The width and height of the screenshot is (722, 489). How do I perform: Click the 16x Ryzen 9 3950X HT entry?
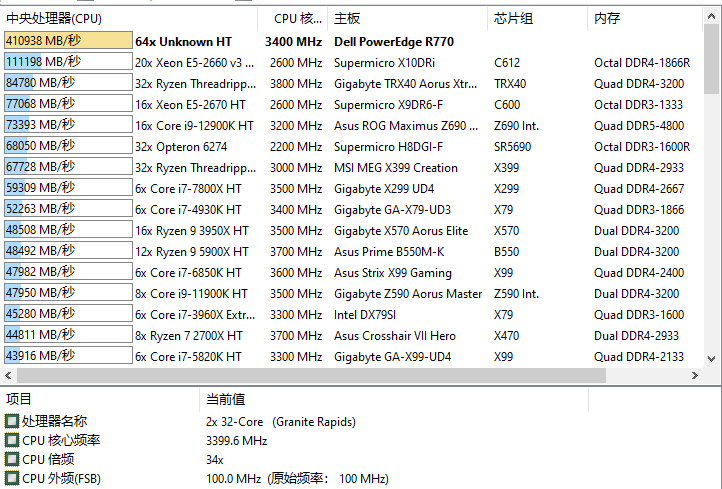click(x=192, y=231)
